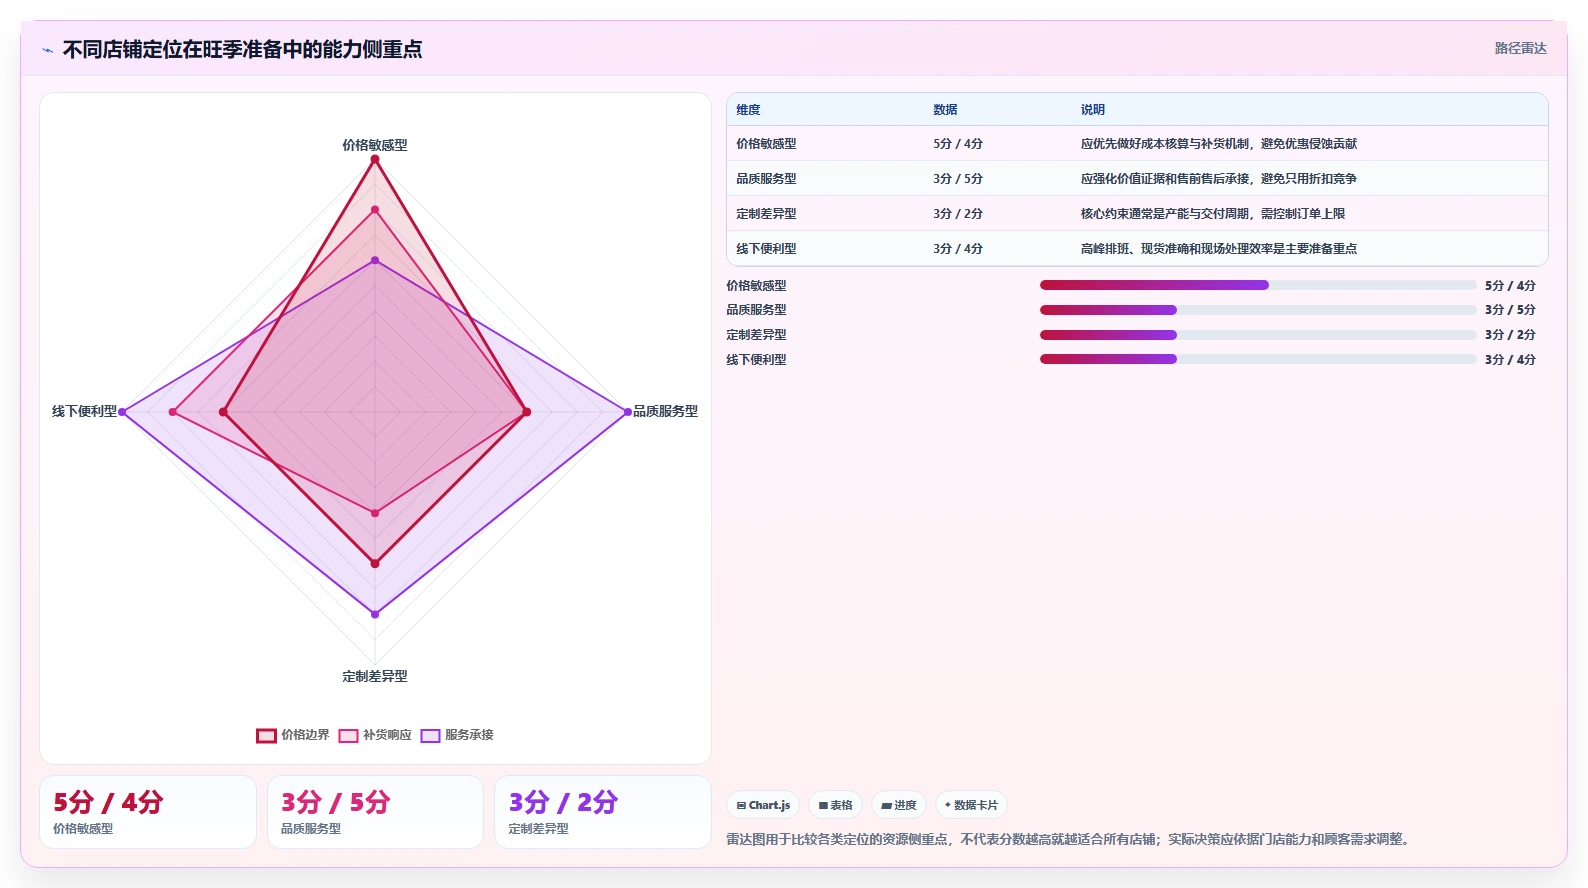This screenshot has height=888, width=1588.
Task: Click the 定制差异型 radar axis label
Action: point(375,676)
